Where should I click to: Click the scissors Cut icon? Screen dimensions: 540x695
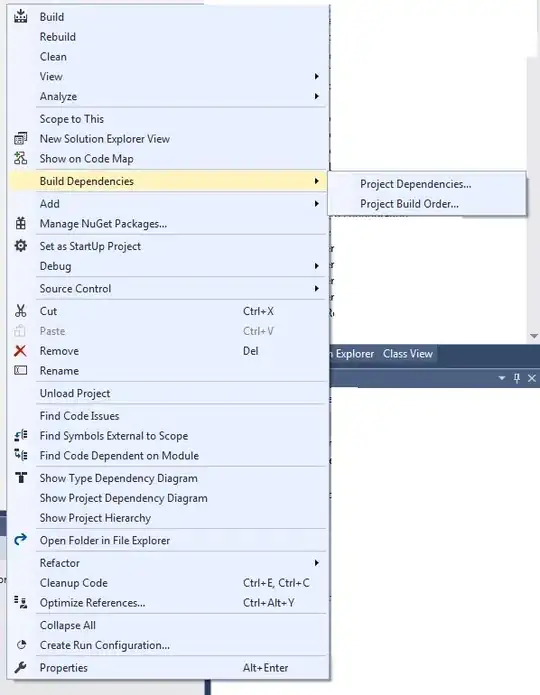point(20,311)
